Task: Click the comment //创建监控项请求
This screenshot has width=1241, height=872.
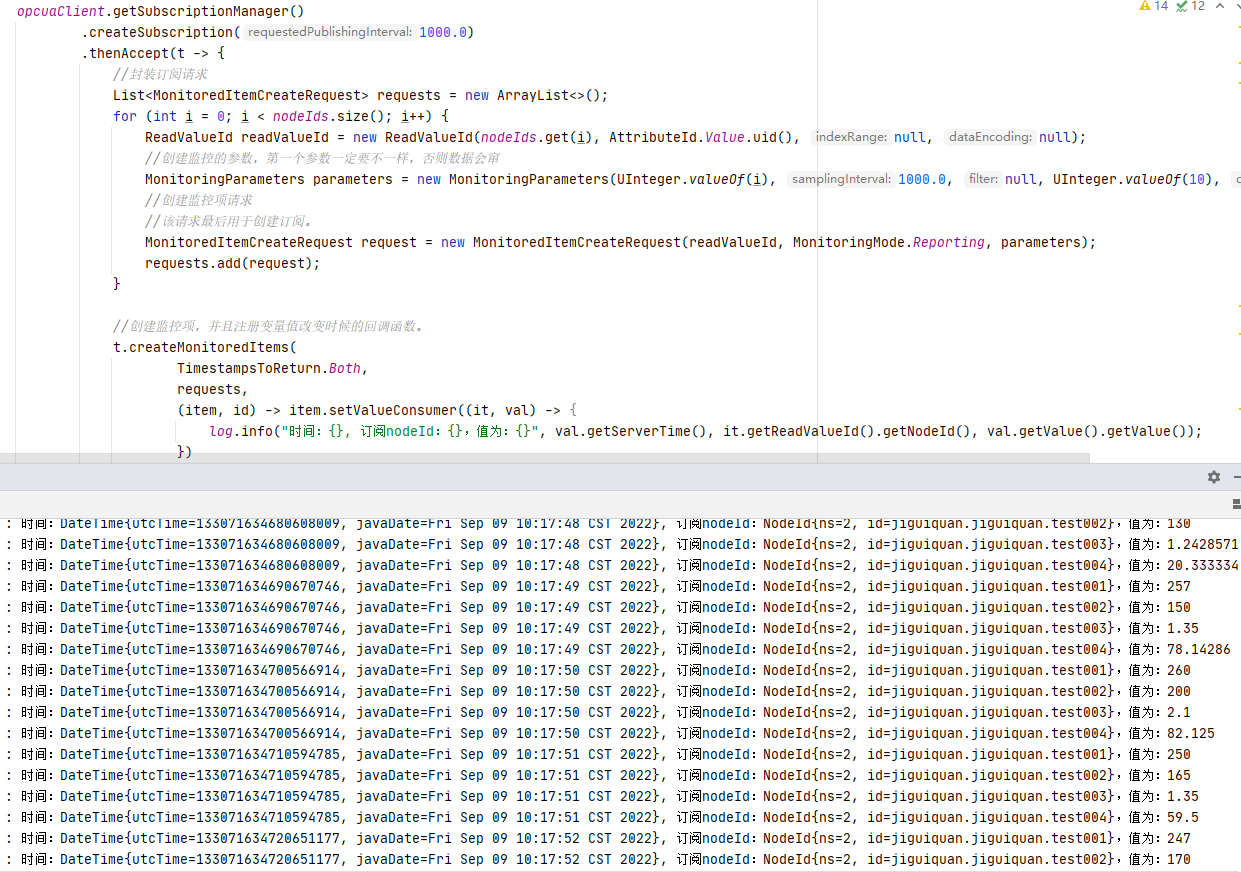Action: tap(198, 200)
